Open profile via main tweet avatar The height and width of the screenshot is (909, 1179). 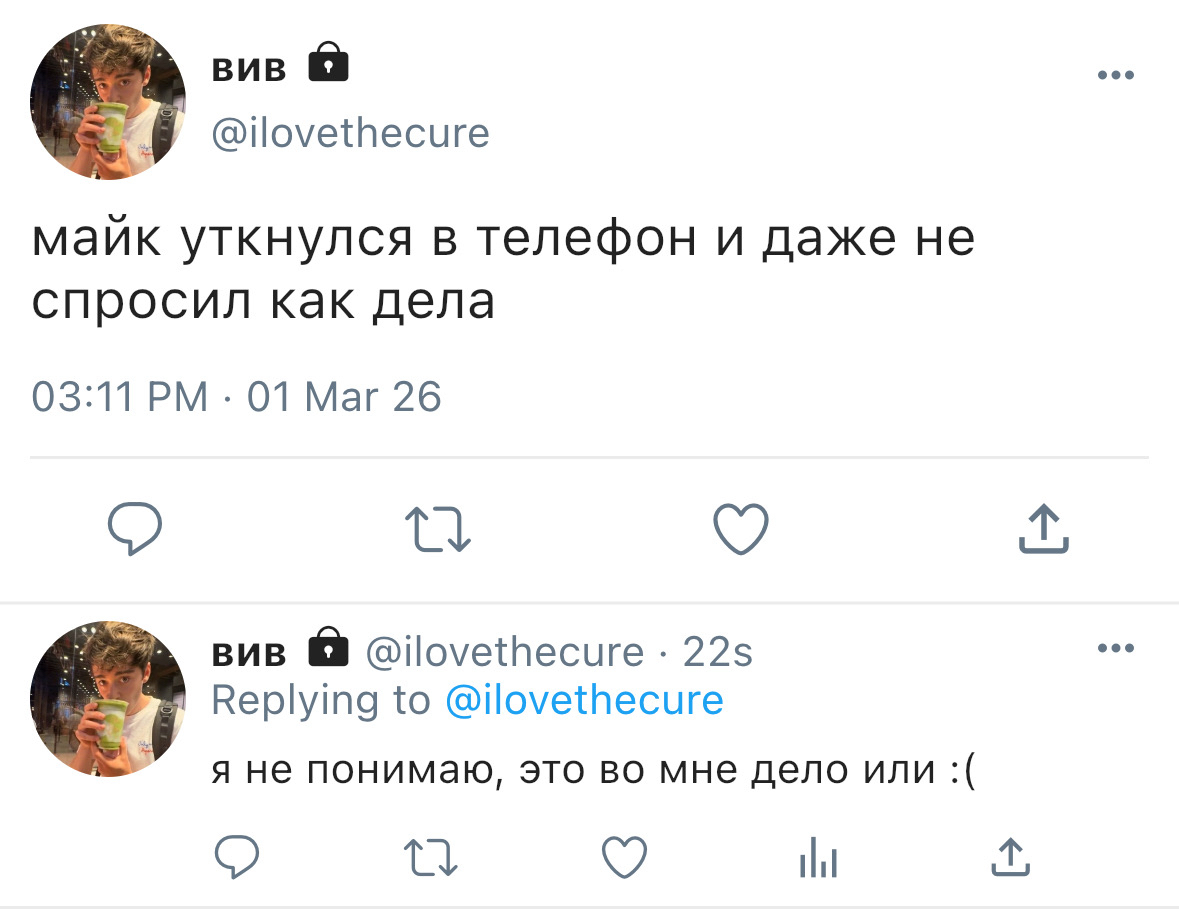click(x=108, y=102)
